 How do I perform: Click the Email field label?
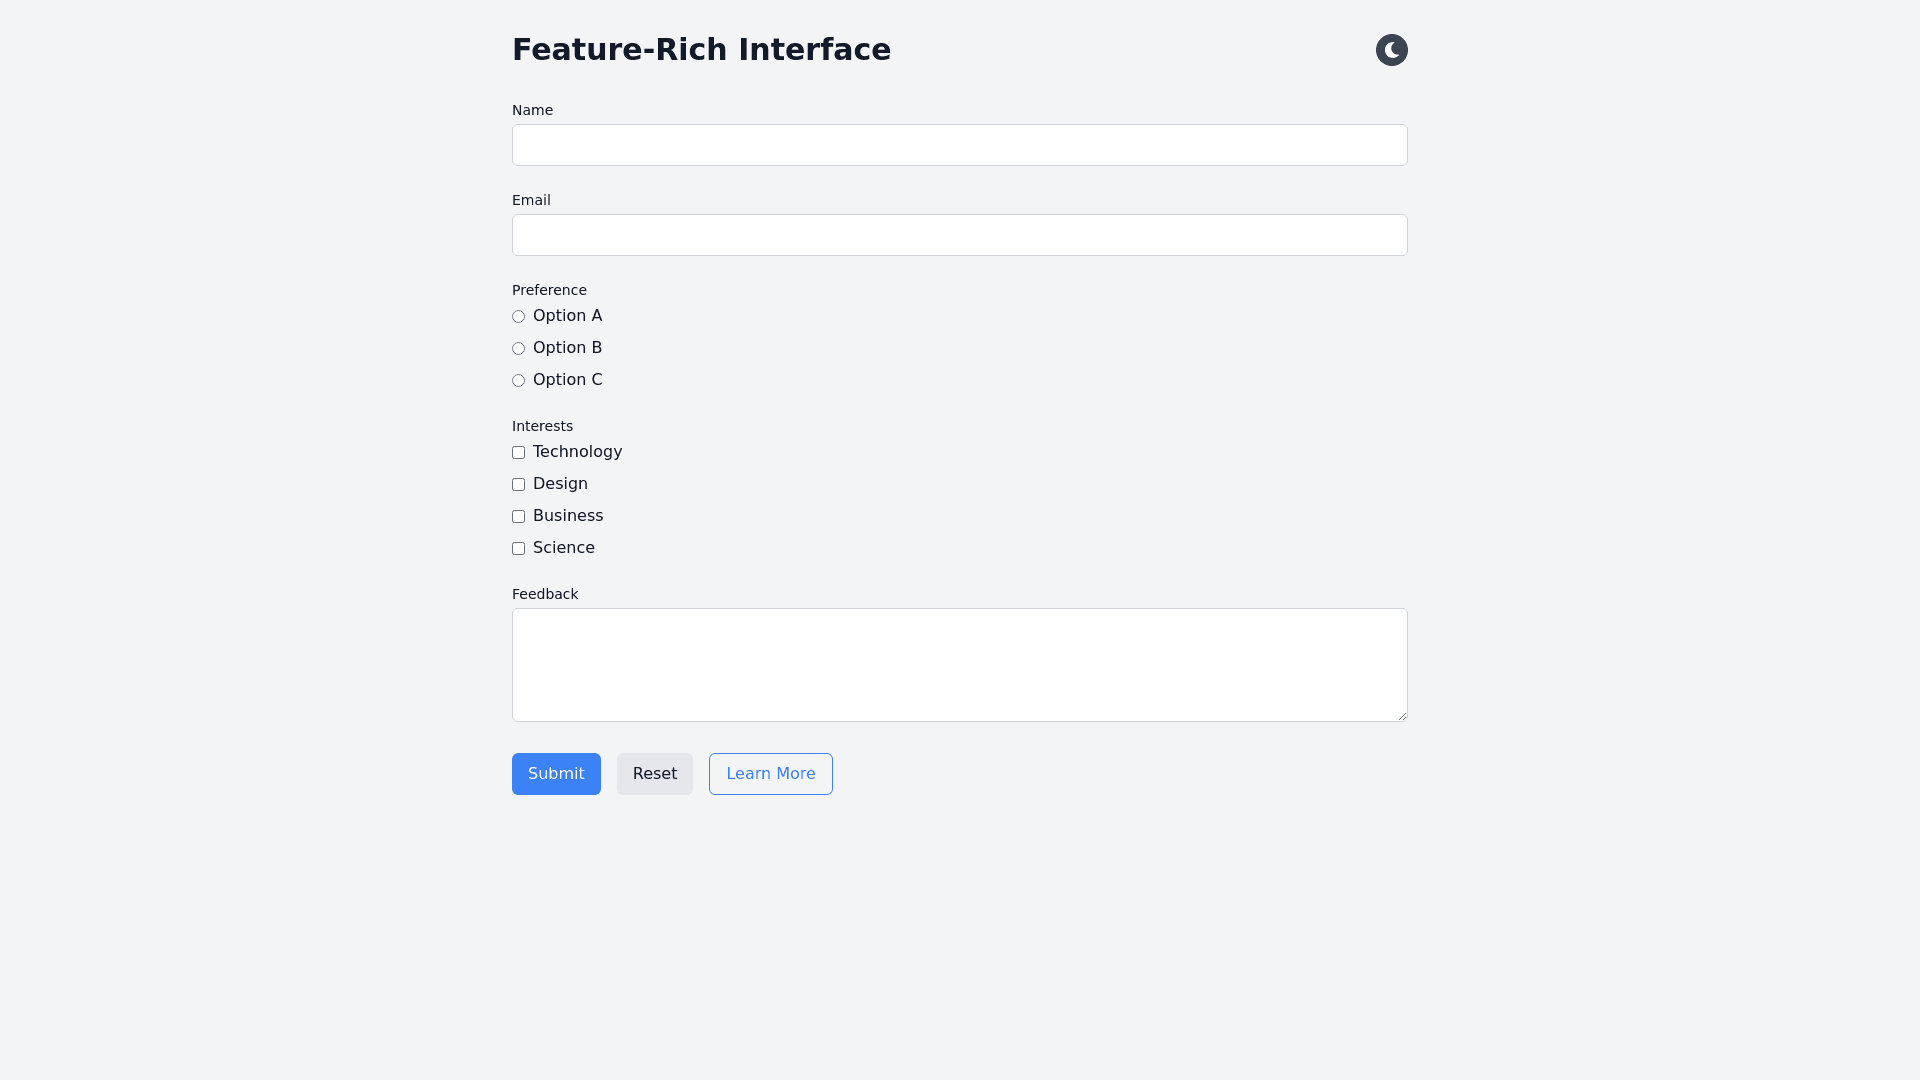[531, 200]
